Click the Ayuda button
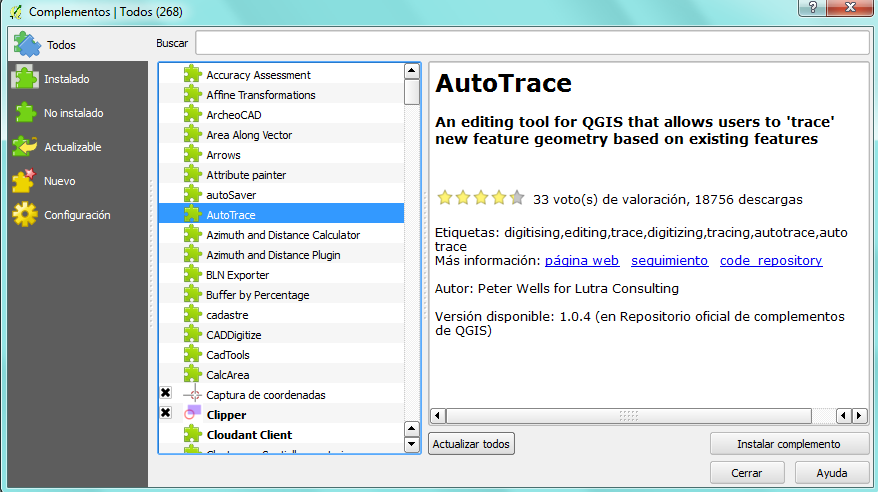This screenshot has width=878, height=492. [832, 473]
